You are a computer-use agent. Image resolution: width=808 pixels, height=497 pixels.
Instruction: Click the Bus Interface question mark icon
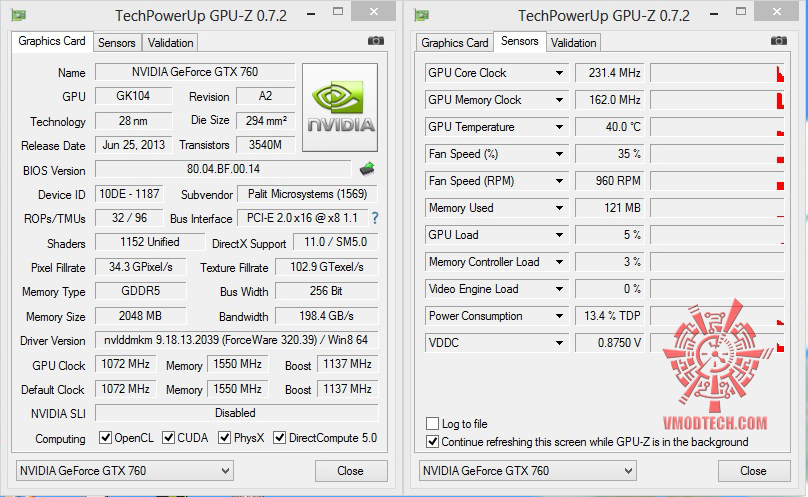[375, 218]
